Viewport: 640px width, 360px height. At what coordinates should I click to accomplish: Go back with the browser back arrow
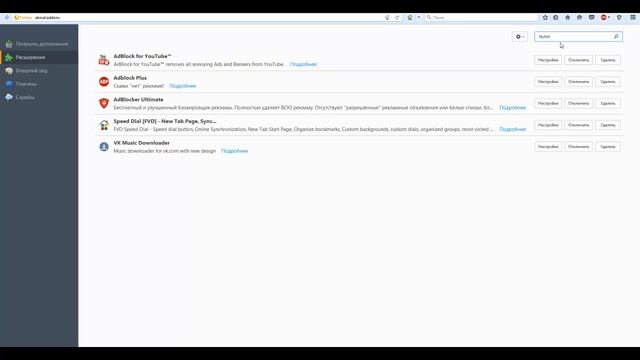7,18
